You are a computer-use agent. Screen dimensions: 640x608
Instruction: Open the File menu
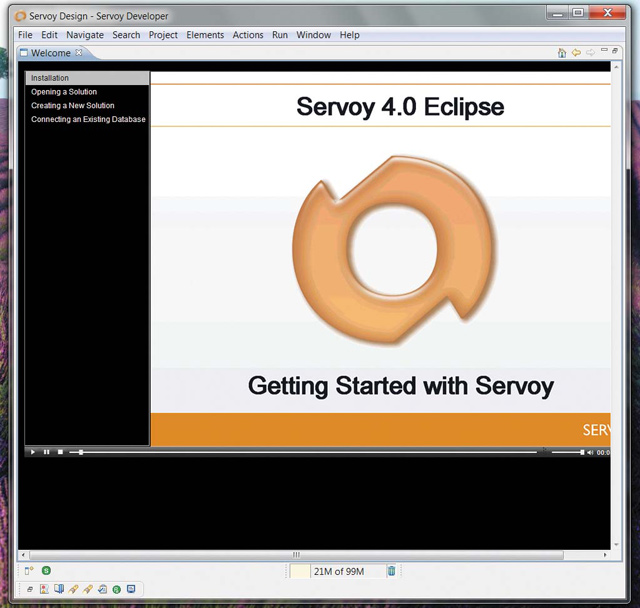25,35
